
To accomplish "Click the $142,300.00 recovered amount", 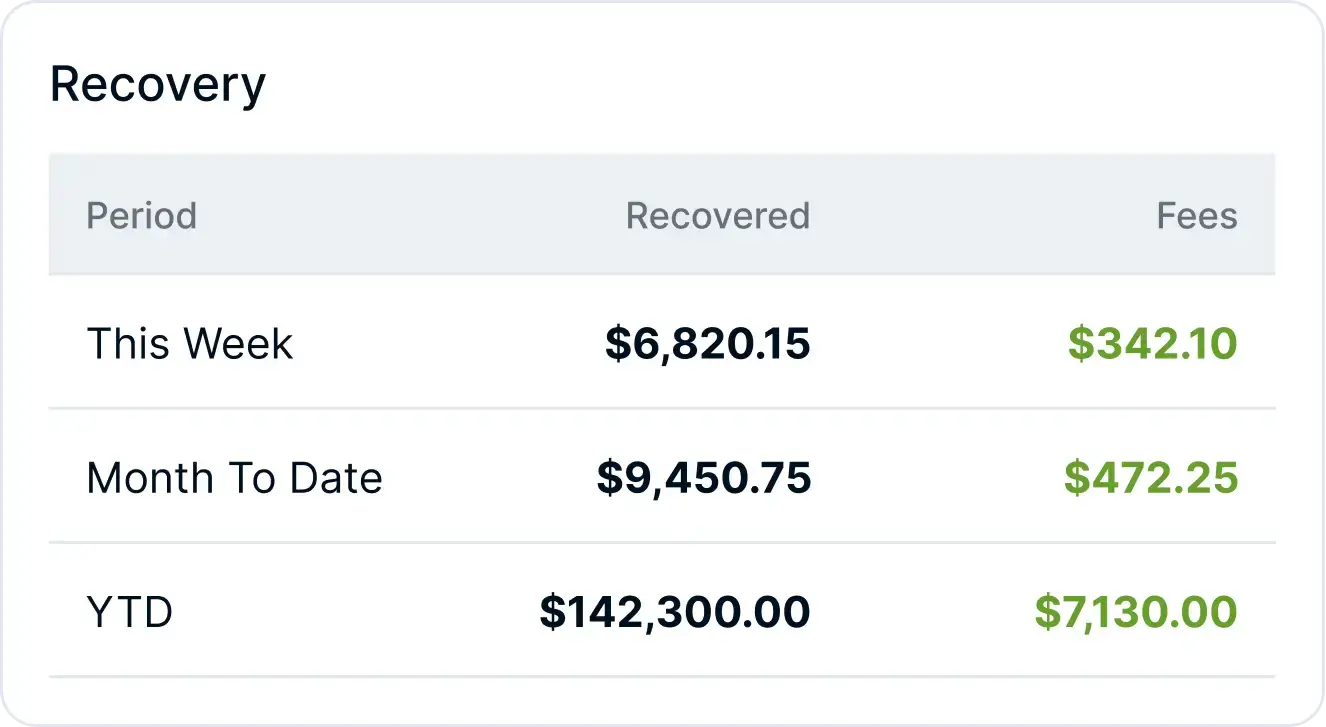I will point(674,612).
